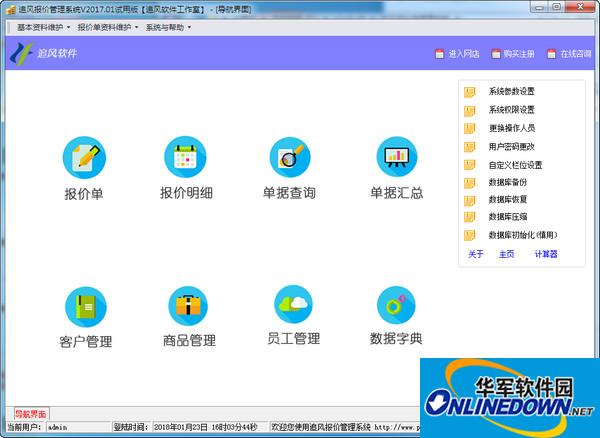Click the icon beside 在线咨询
Screen dimensions: 600x438
pos(551,54)
